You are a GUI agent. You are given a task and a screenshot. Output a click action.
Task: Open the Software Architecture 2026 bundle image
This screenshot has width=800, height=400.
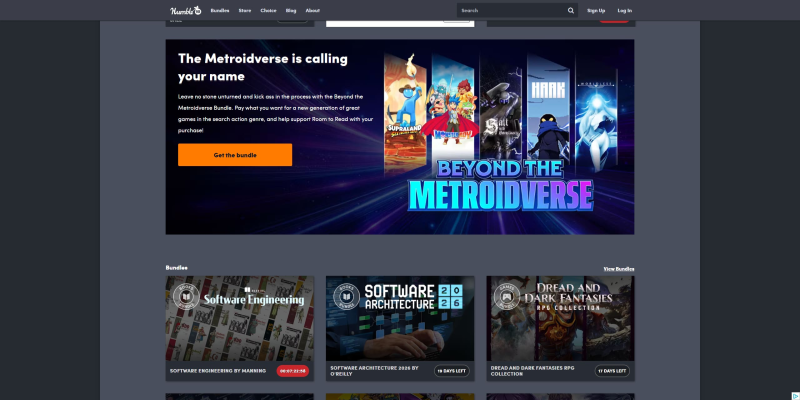400,318
